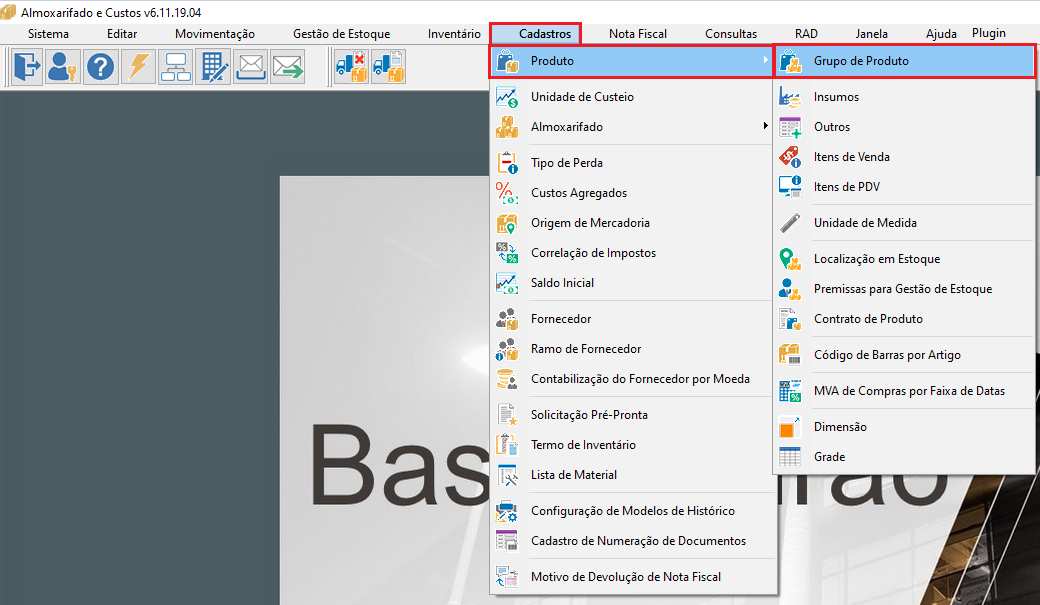Select Grupo de Produto
This screenshot has width=1040, height=605.
(x=904, y=61)
